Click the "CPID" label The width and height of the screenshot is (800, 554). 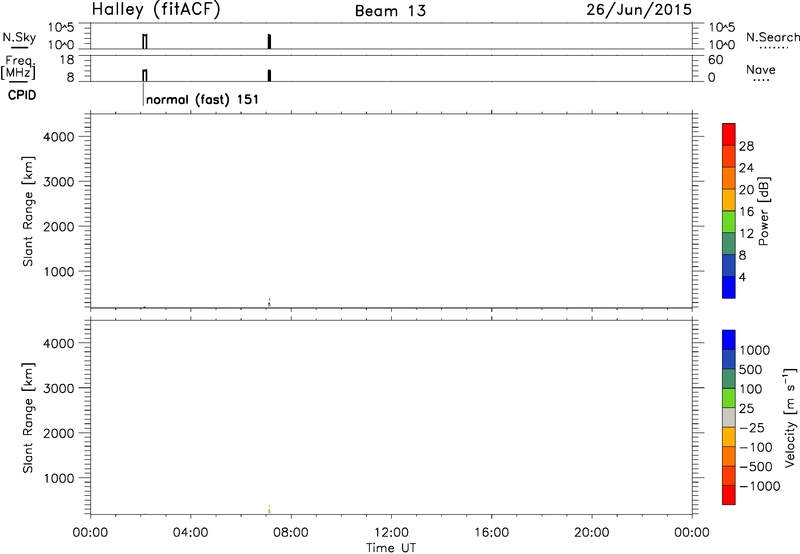pyautogui.click(x=22, y=95)
